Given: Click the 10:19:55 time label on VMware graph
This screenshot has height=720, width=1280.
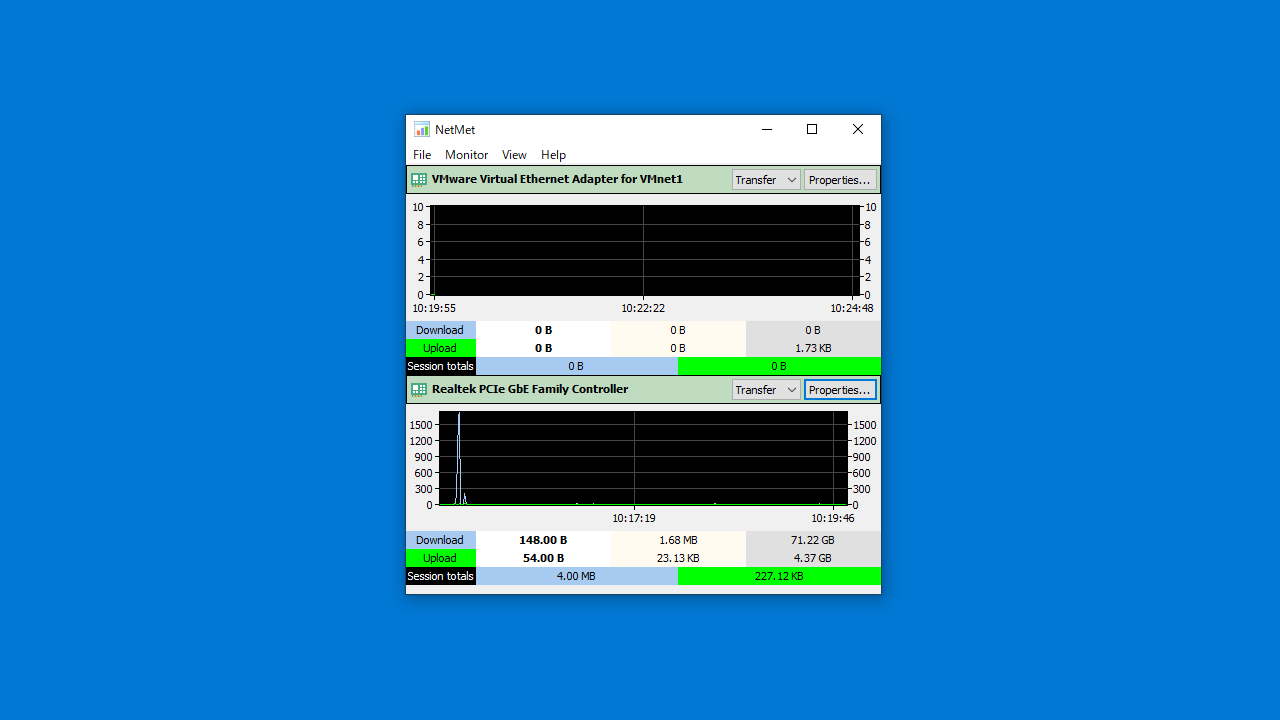Looking at the screenshot, I should click(x=434, y=308).
